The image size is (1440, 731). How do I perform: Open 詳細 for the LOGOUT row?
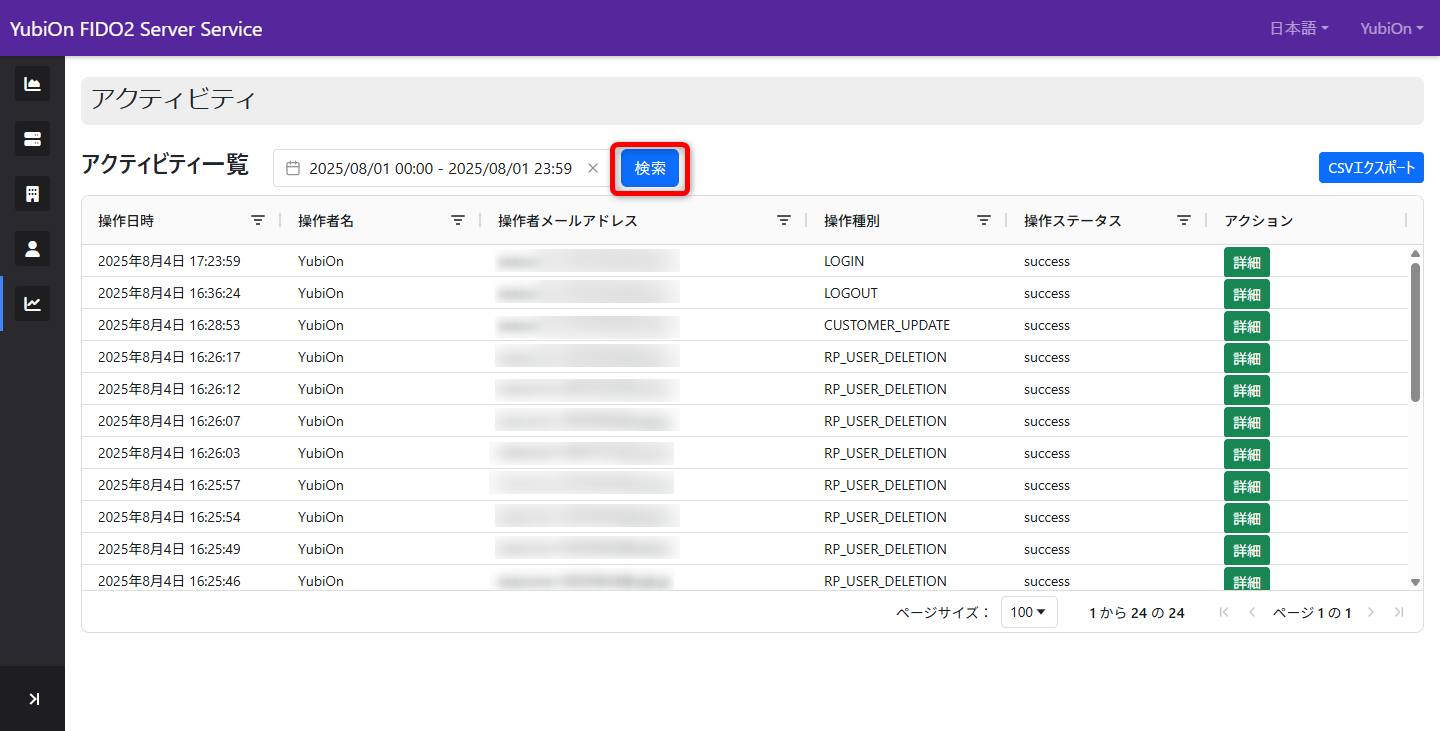(x=1247, y=295)
